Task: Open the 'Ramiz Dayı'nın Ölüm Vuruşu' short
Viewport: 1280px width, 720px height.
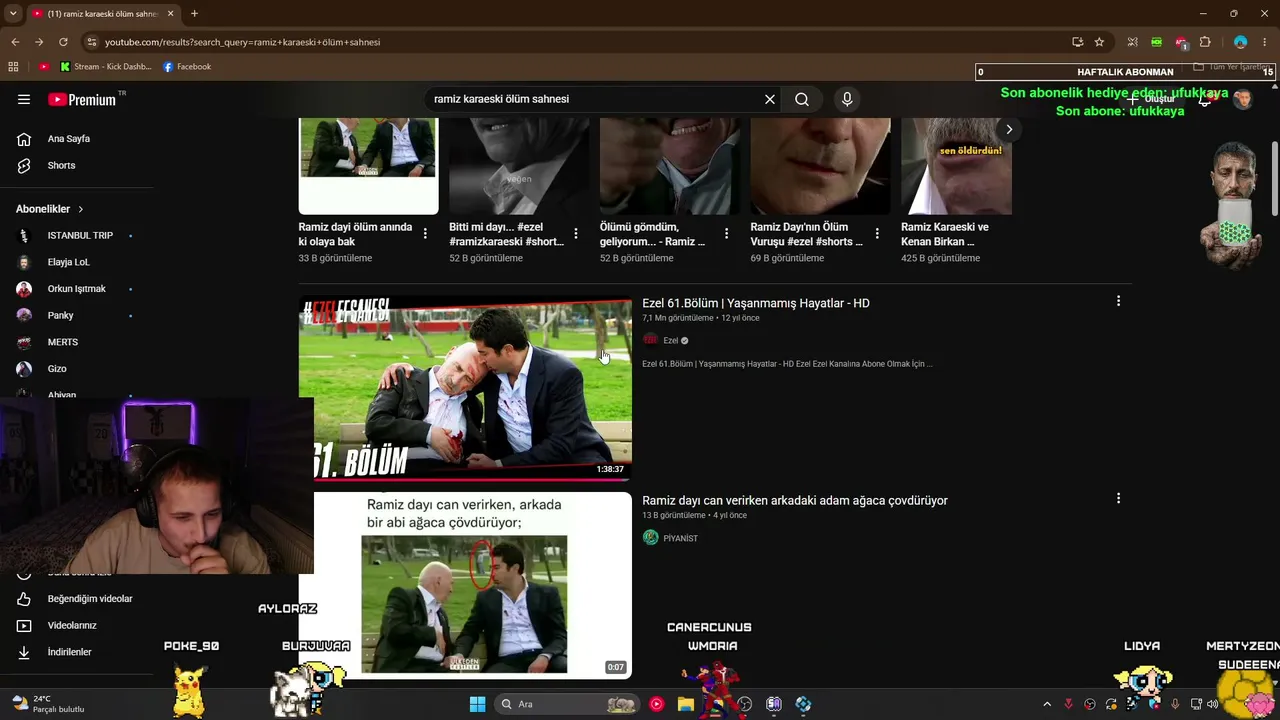Action: coord(820,166)
